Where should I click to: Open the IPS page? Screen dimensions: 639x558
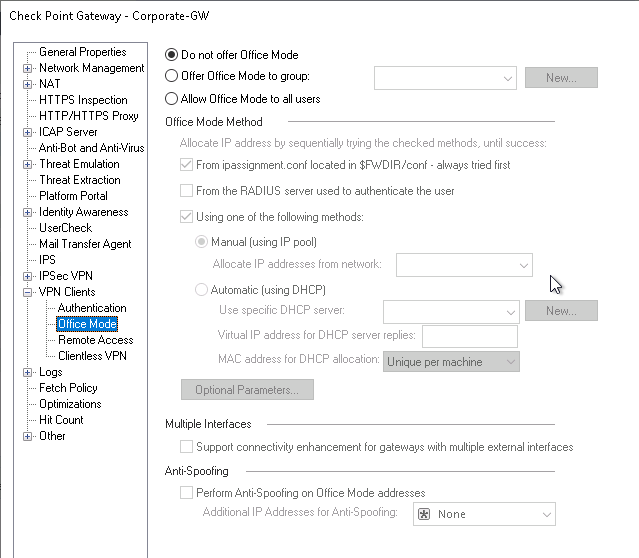tap(47, 260)
